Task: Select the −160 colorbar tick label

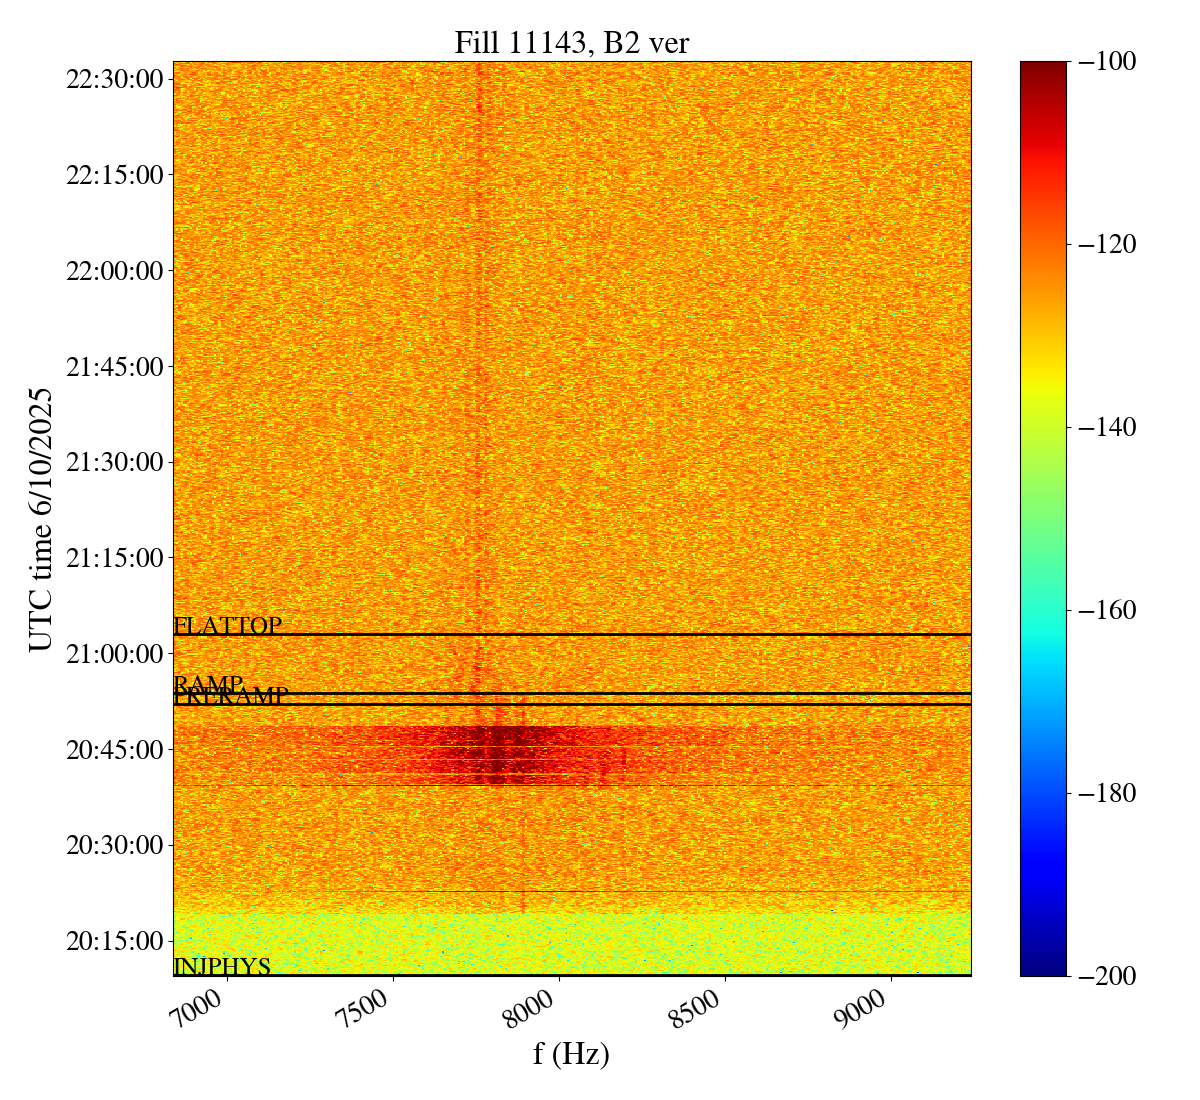Action: 1105,610
